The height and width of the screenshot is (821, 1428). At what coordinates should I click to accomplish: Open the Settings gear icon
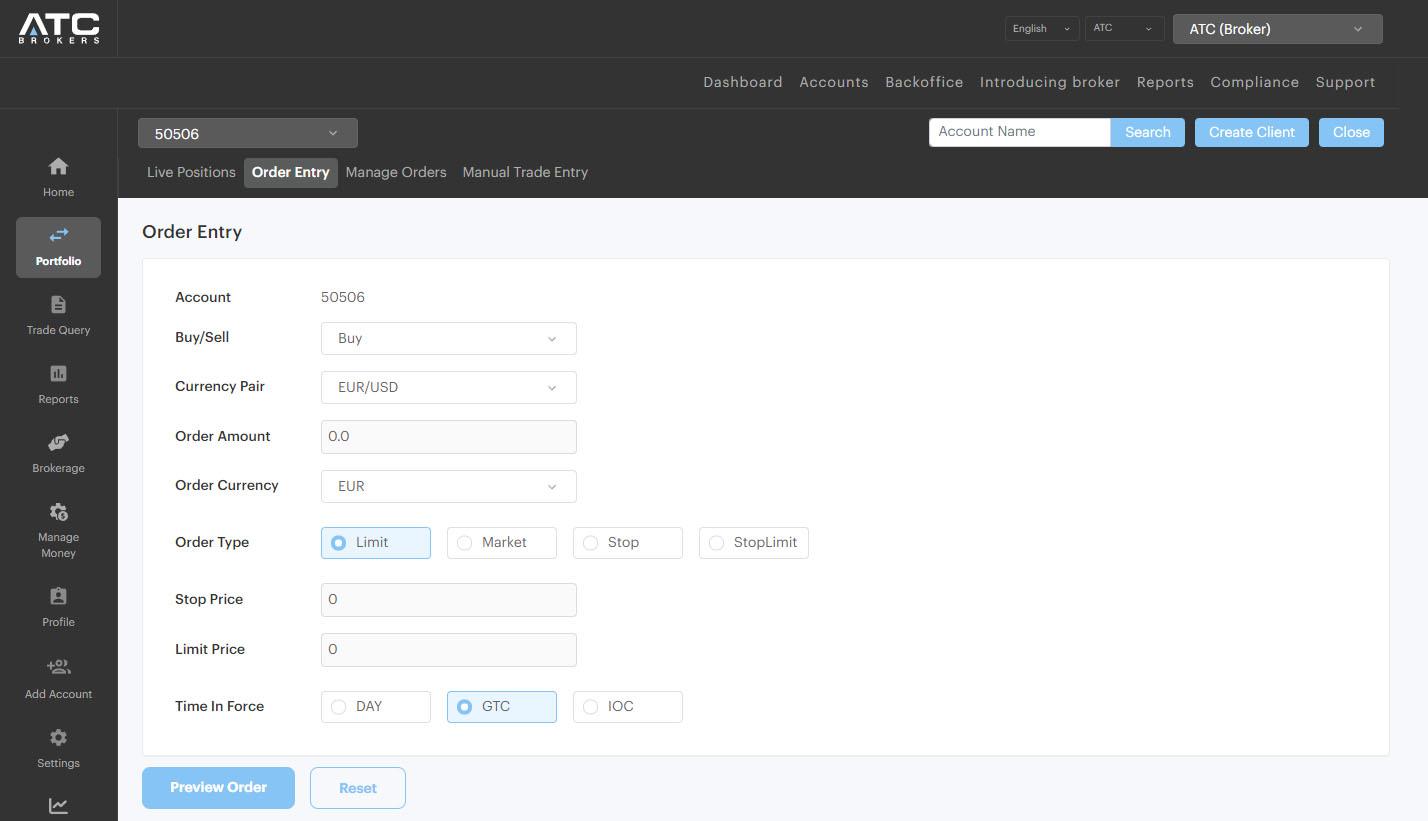point(58,738)
